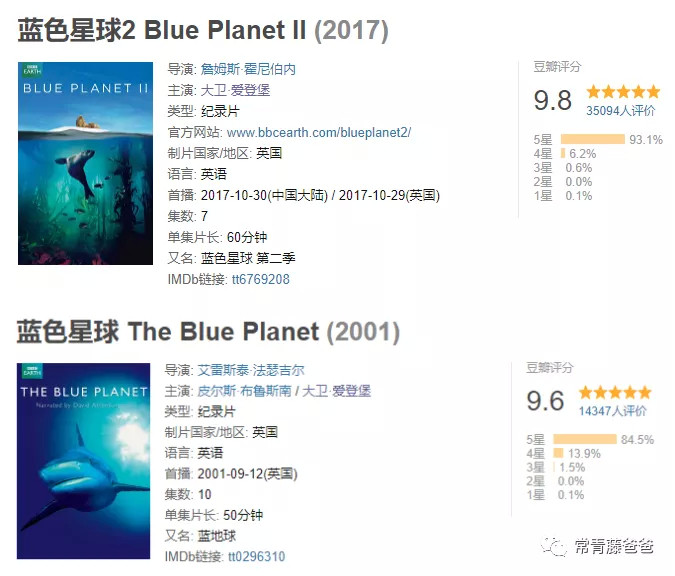
Task: Open IMDb link tt6769208
Action: (x=260, y=279)
